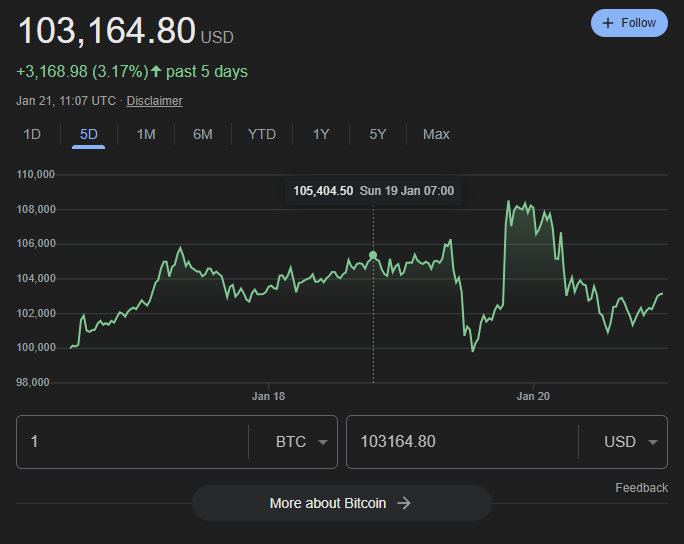Click the Feedback link
Image resolution: width=684 pixels, height=544 pixels.
641,488
